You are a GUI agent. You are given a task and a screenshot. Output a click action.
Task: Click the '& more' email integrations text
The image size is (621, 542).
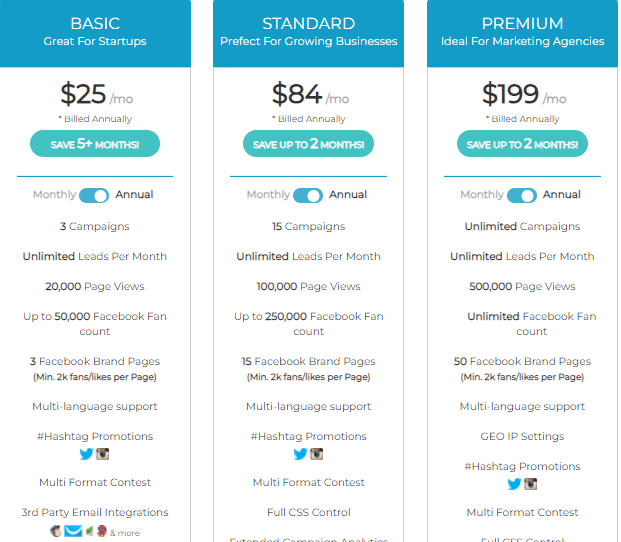coord(125,533)
